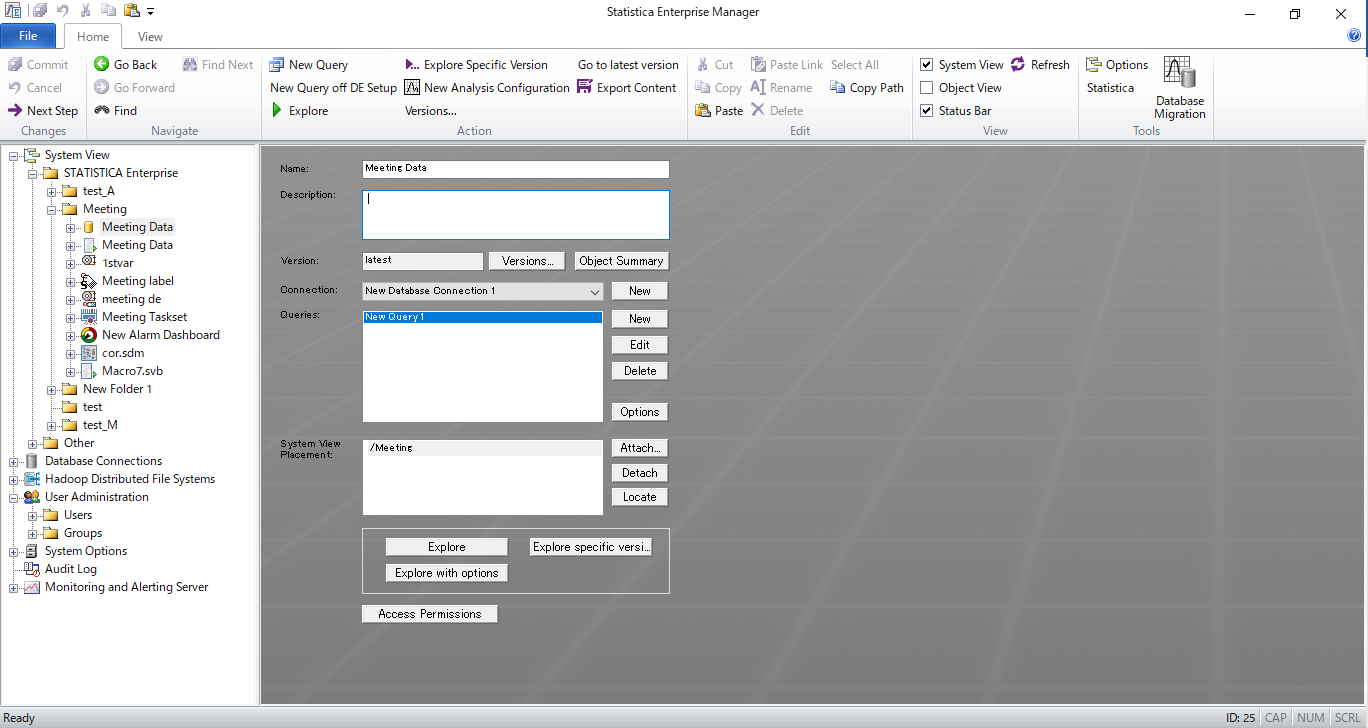
Task: Select the cor.sdm spreadsheet icon
Action: [88, 352]
